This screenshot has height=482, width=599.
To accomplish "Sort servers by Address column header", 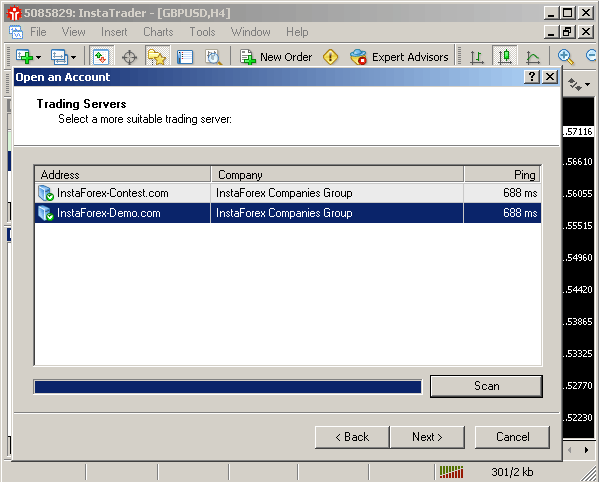I will point(122,175).
